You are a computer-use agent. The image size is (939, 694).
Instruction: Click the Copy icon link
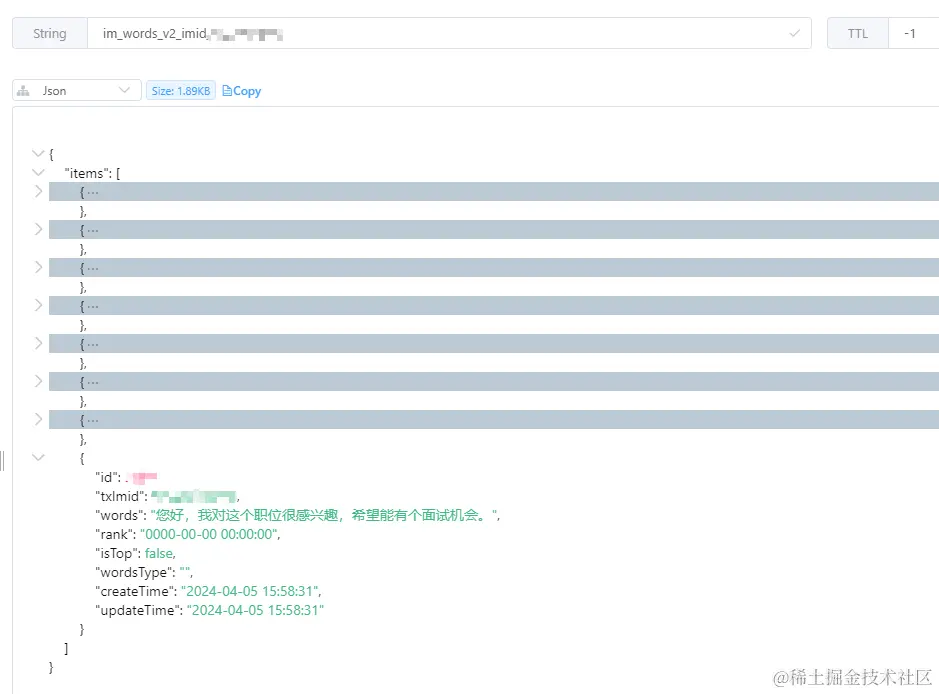pyautogui.click(x=241, y=91)
